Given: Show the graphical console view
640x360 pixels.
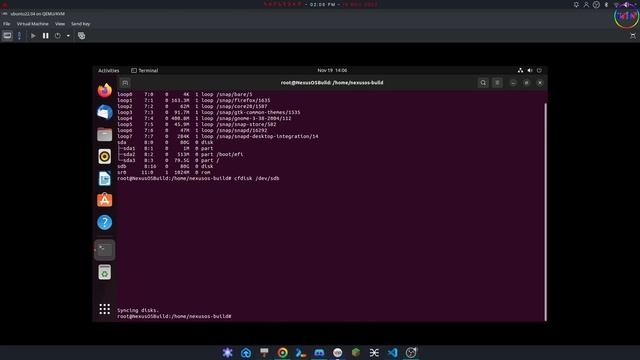Looking at the screenshot, I should [x=7, y=36].
